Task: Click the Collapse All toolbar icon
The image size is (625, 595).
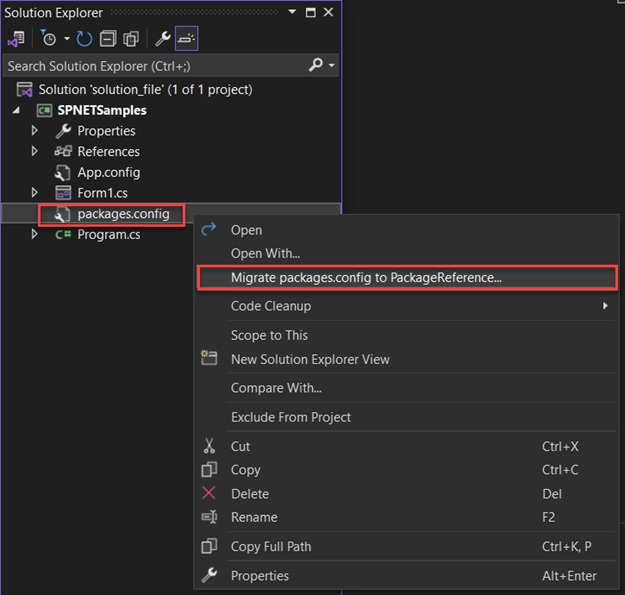Action: coord(108,39)
